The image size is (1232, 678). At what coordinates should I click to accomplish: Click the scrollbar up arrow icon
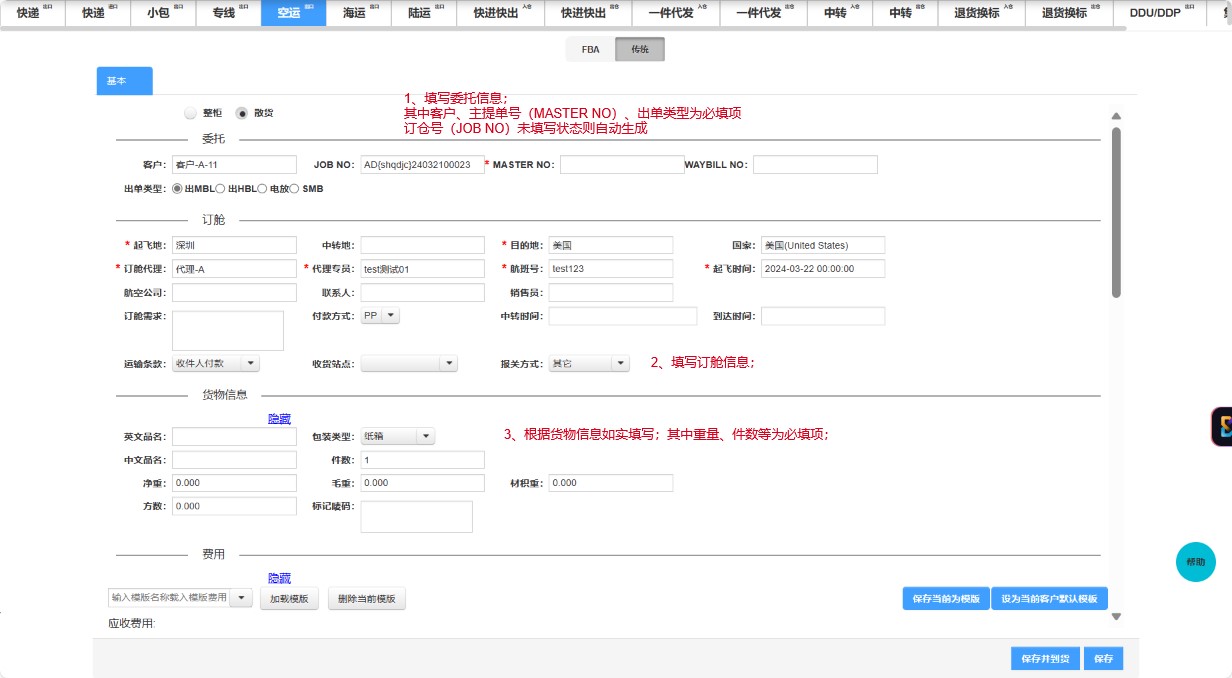coord(1116,116)
